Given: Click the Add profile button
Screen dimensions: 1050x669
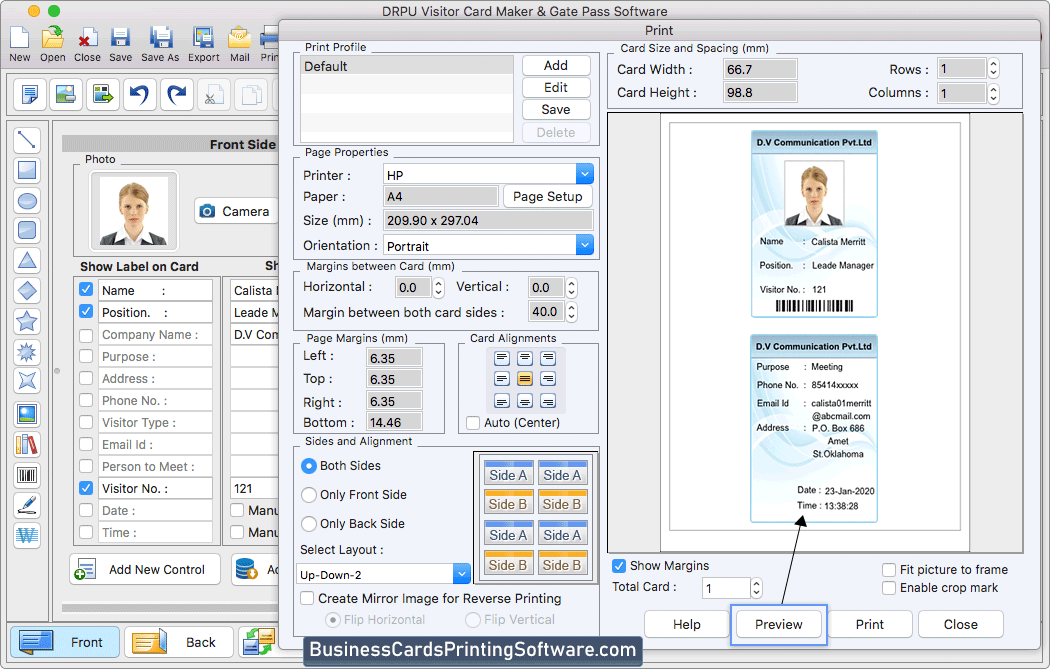Looking at the screenshot, I should pos(556,66).
